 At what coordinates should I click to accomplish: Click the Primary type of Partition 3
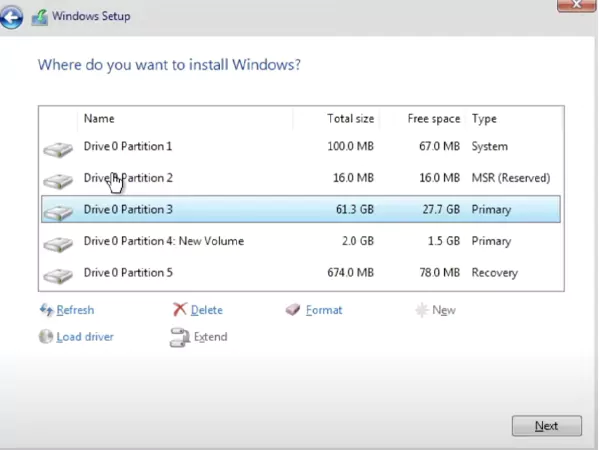[491, 210]
